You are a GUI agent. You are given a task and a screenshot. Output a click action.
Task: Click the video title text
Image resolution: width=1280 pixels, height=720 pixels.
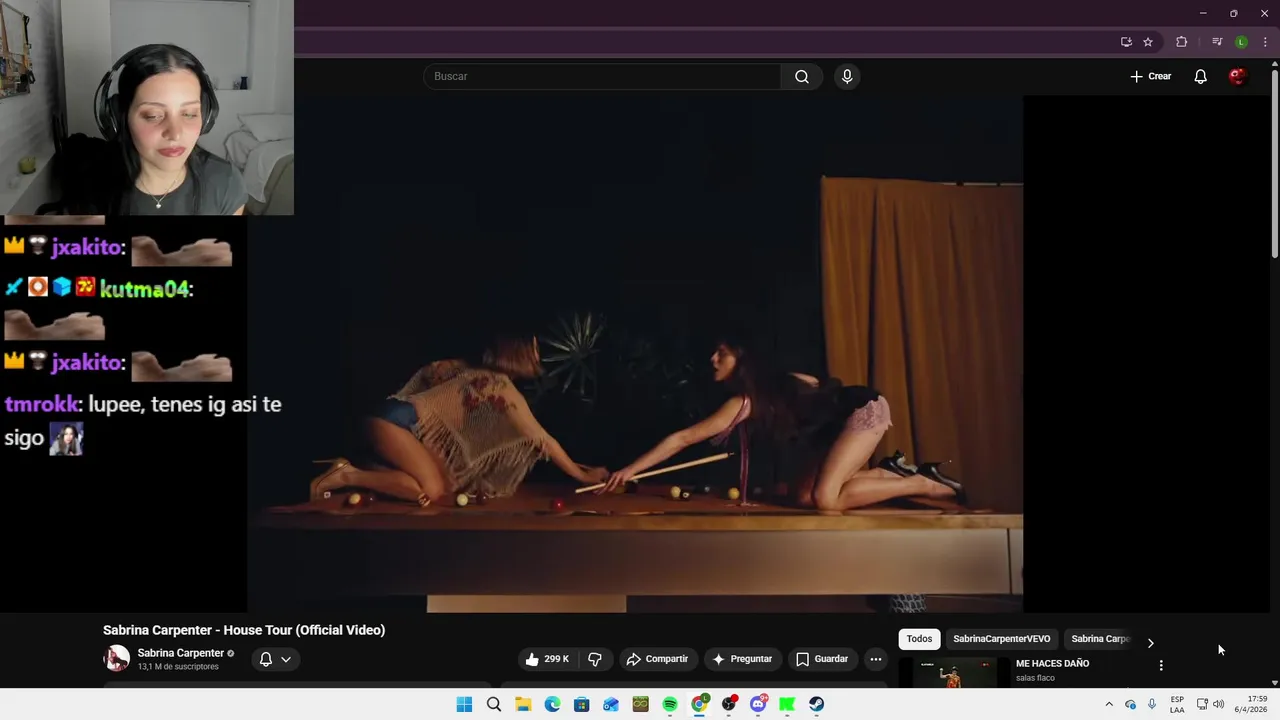[244, 630]
